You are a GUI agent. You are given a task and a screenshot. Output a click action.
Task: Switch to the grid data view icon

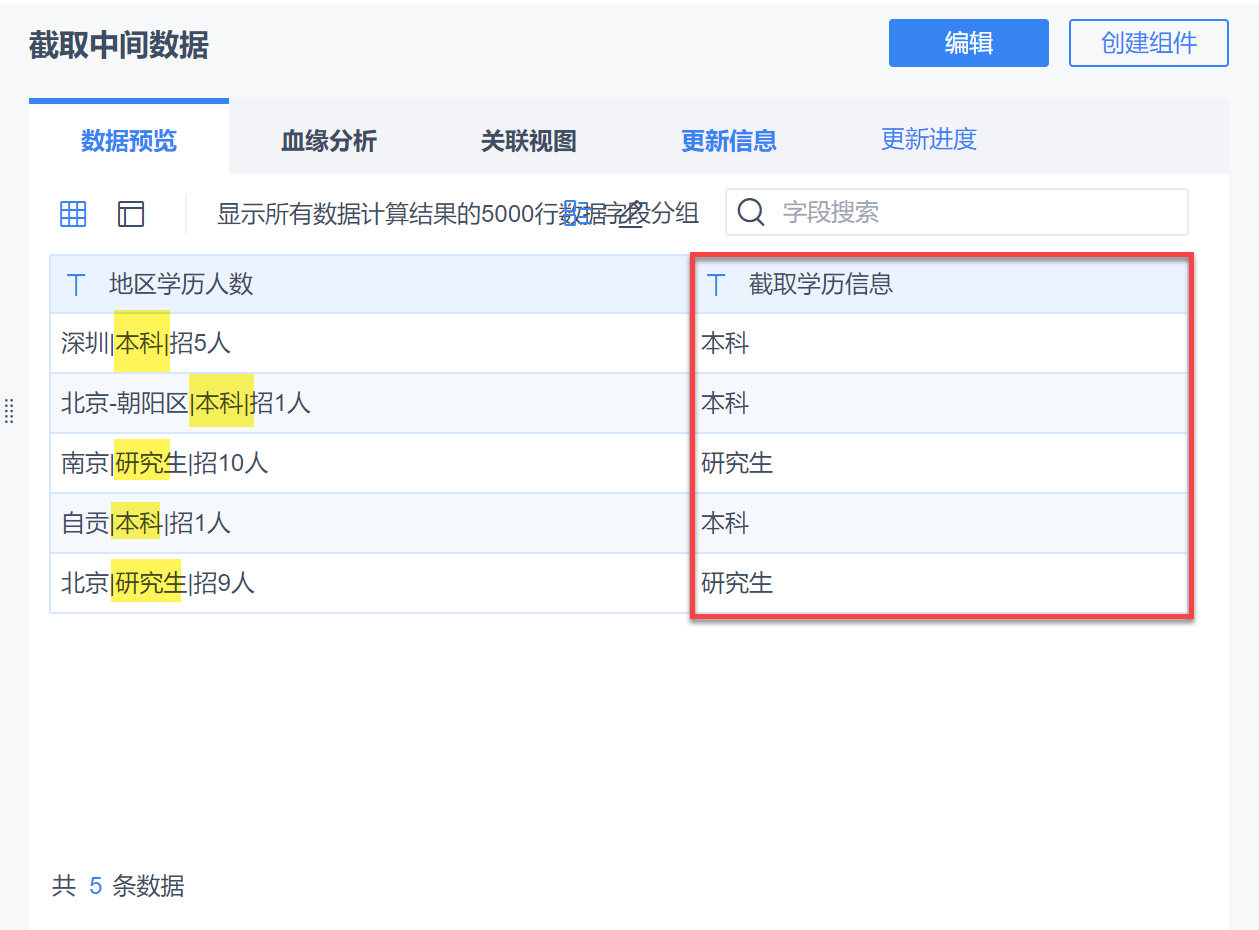(73, 213)
